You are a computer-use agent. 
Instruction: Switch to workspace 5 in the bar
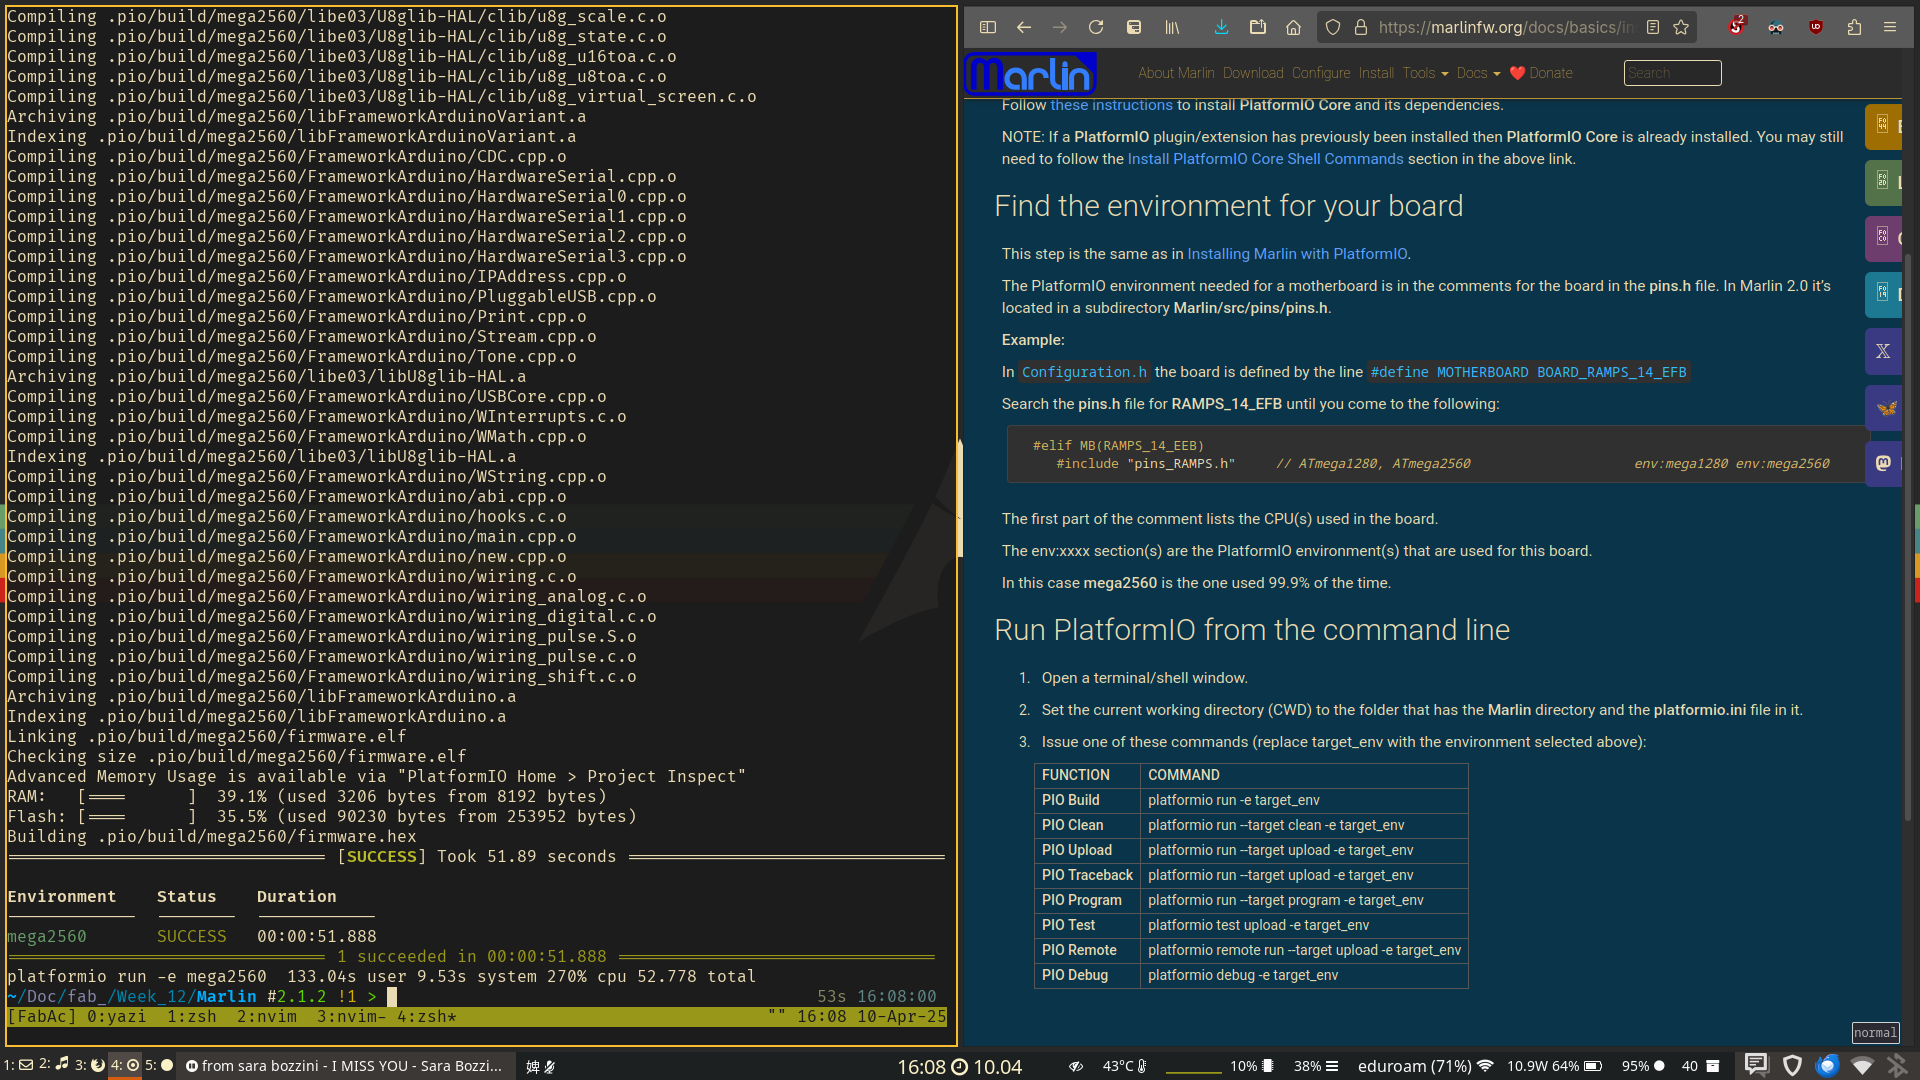160,1065
